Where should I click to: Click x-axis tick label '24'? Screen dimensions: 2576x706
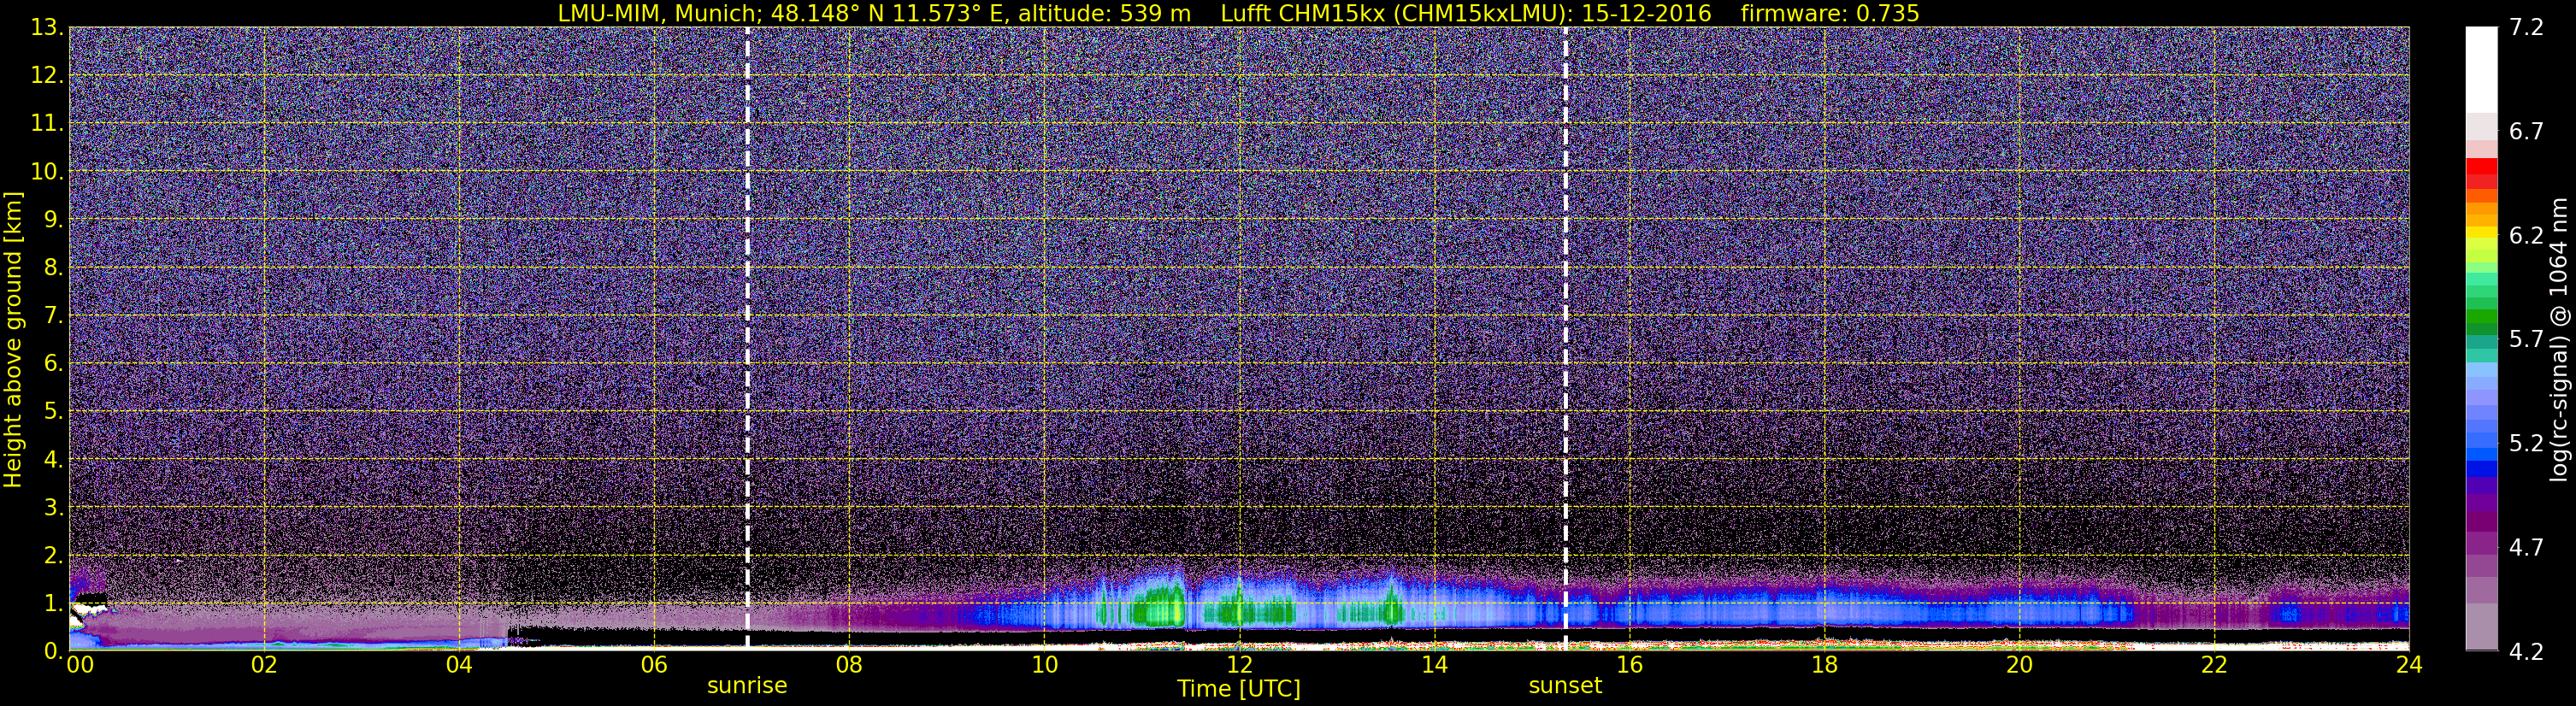pos(2409,666)
